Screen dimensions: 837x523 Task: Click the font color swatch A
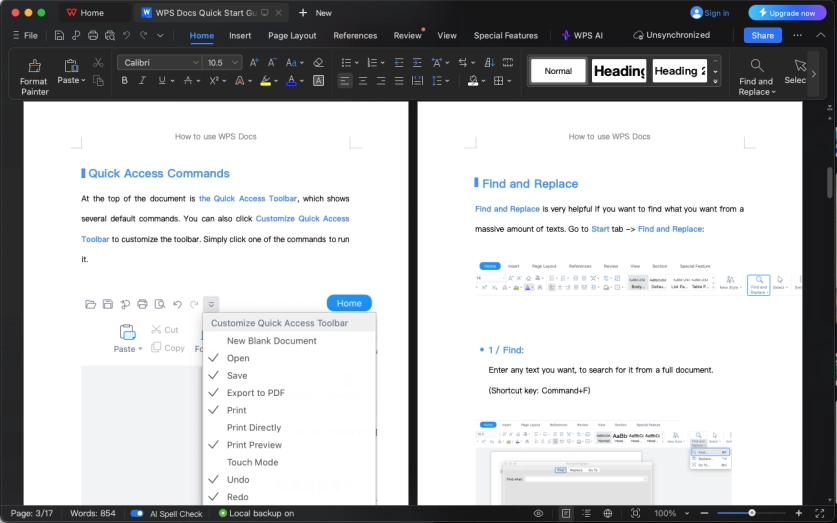point(291,81)
